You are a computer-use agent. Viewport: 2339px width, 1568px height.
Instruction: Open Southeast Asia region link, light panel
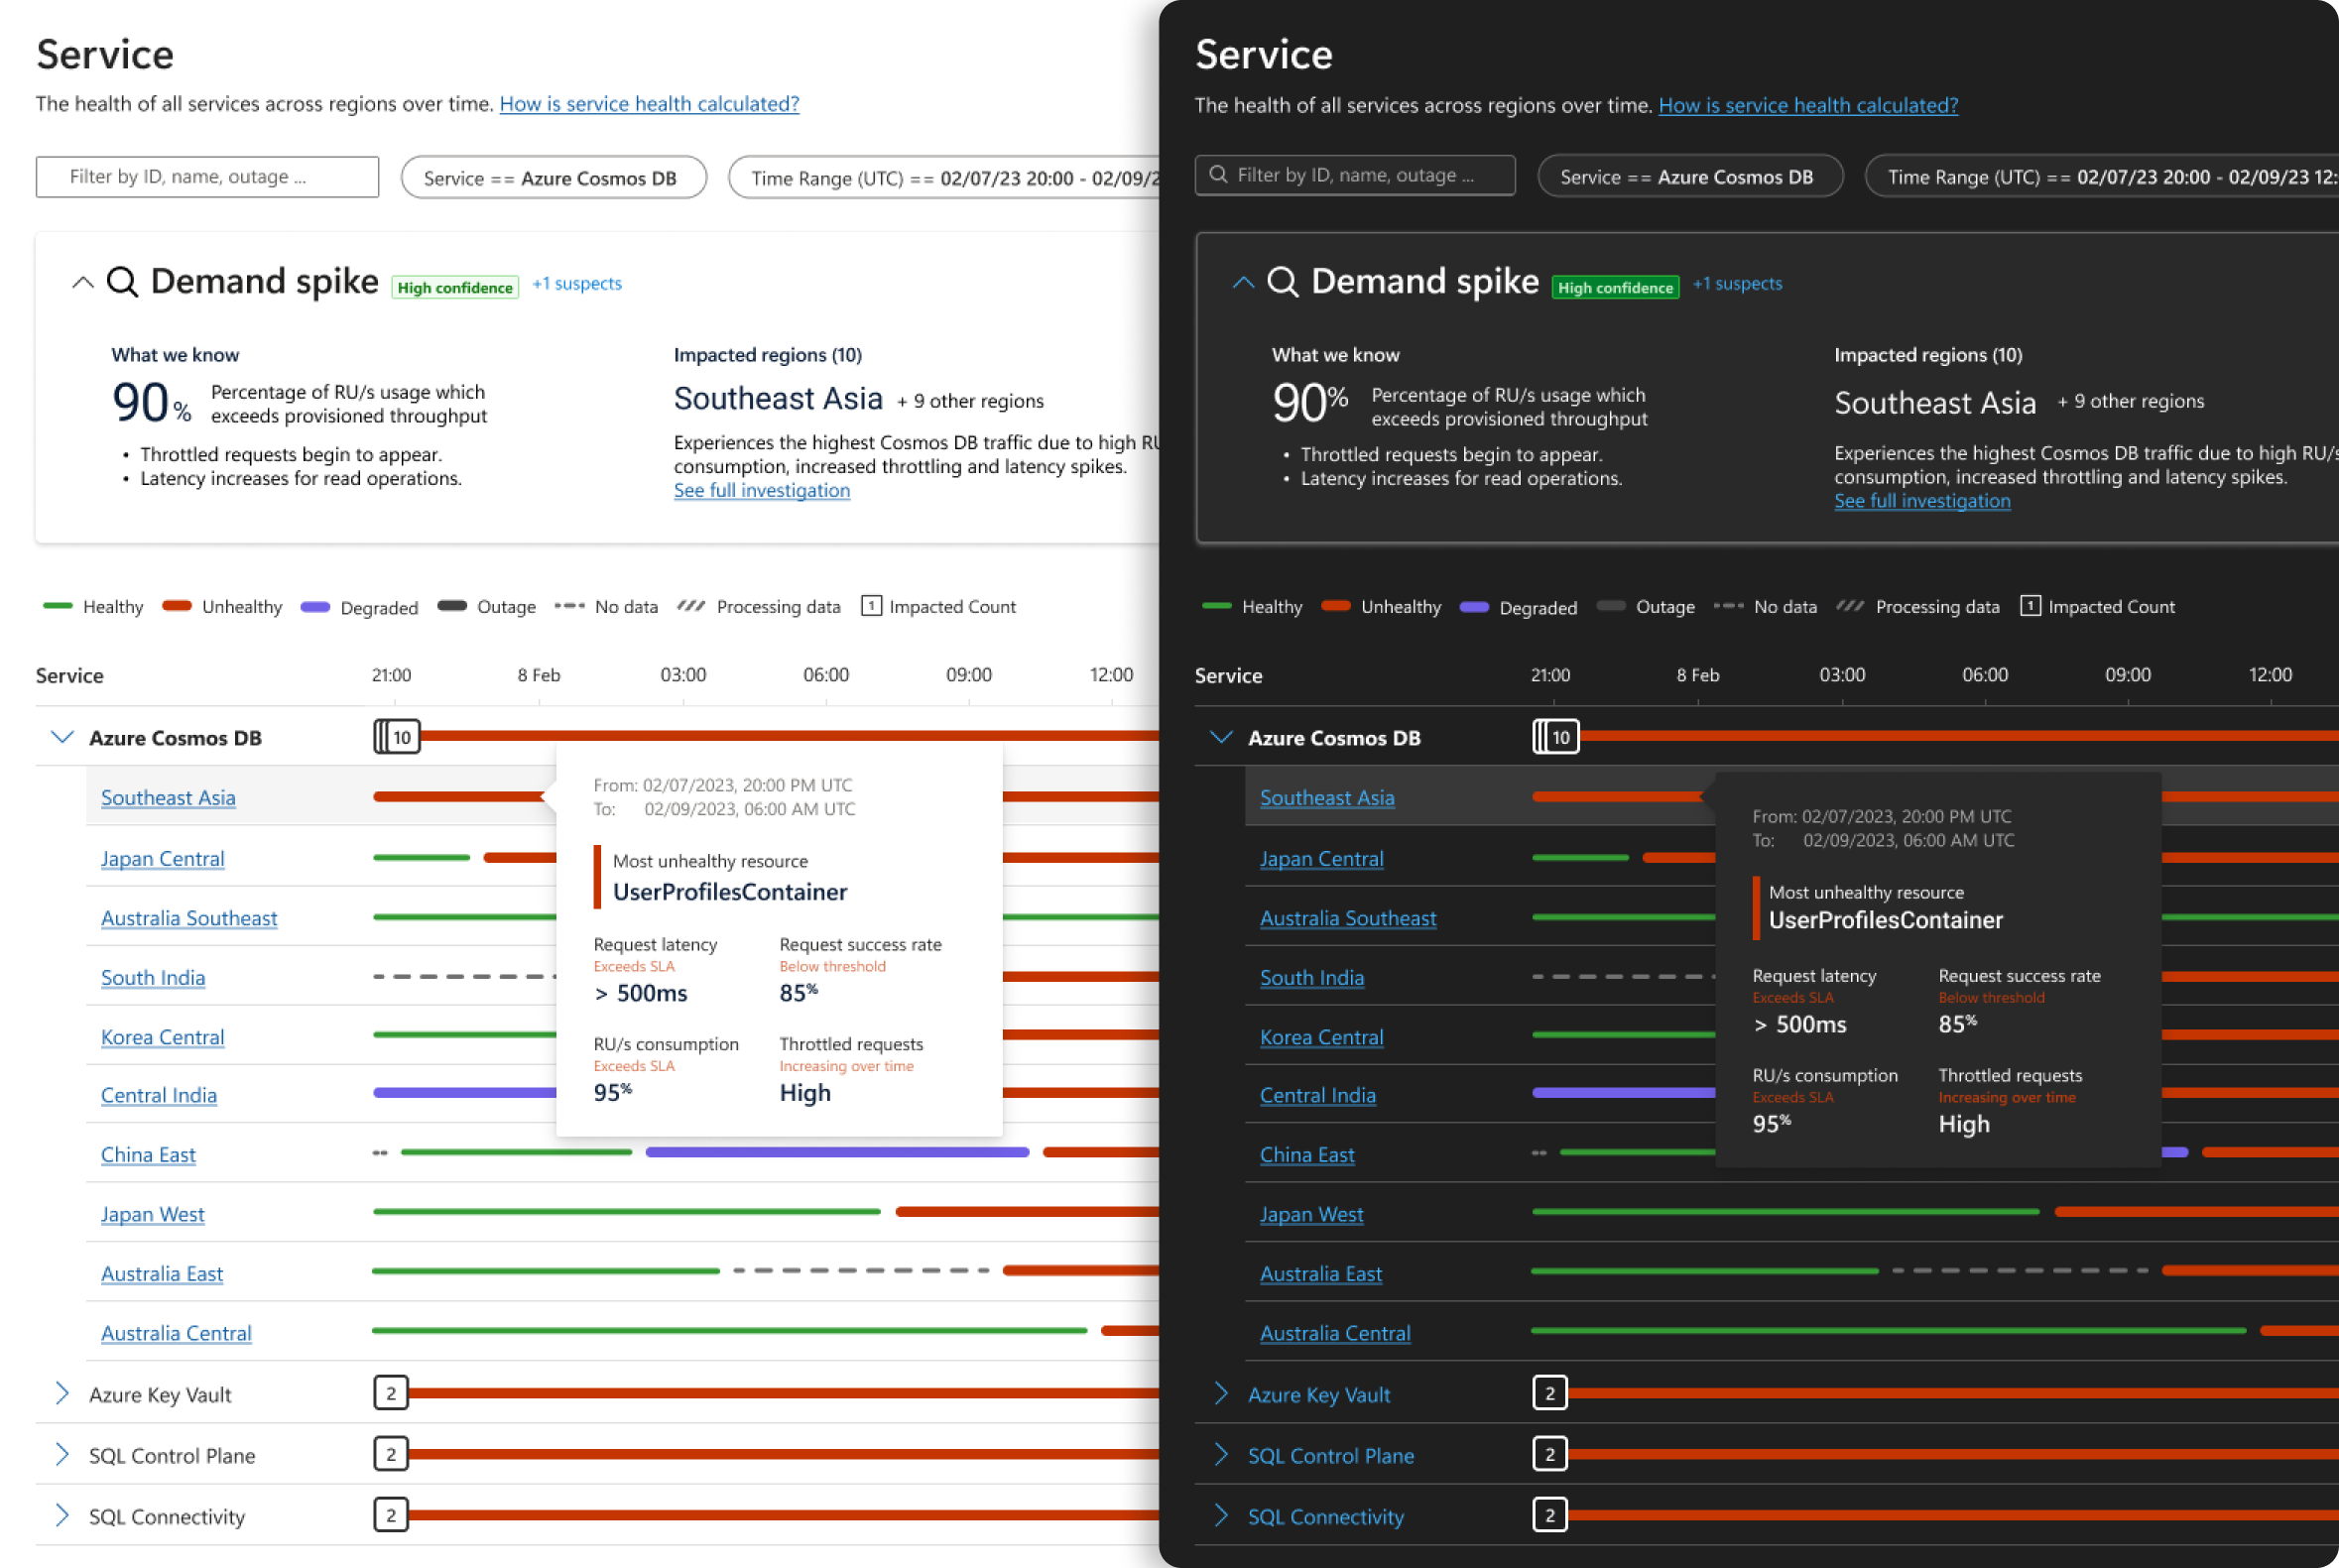168,798
